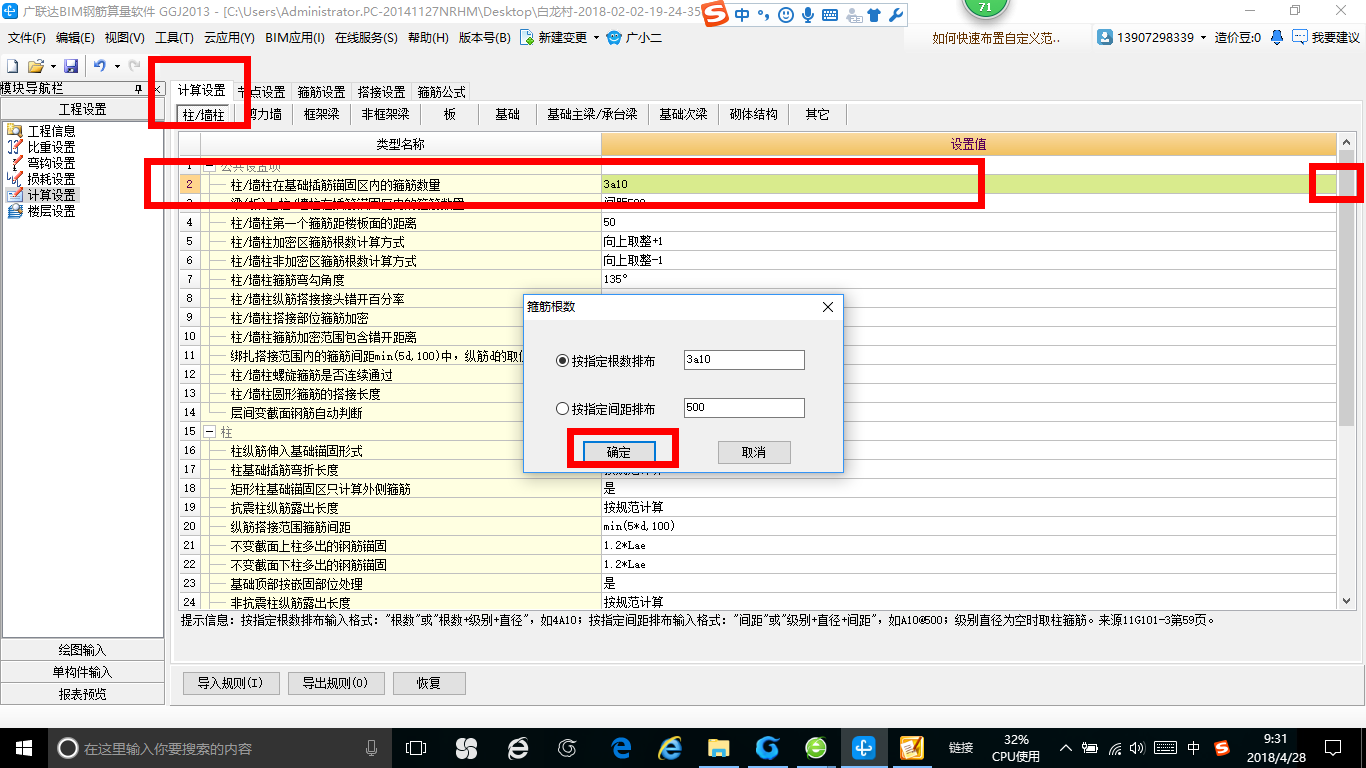Viewport: 1366px width, 768px height.
Task: Undo the last action in the toolbar
Action: click(x=99, y=66)
